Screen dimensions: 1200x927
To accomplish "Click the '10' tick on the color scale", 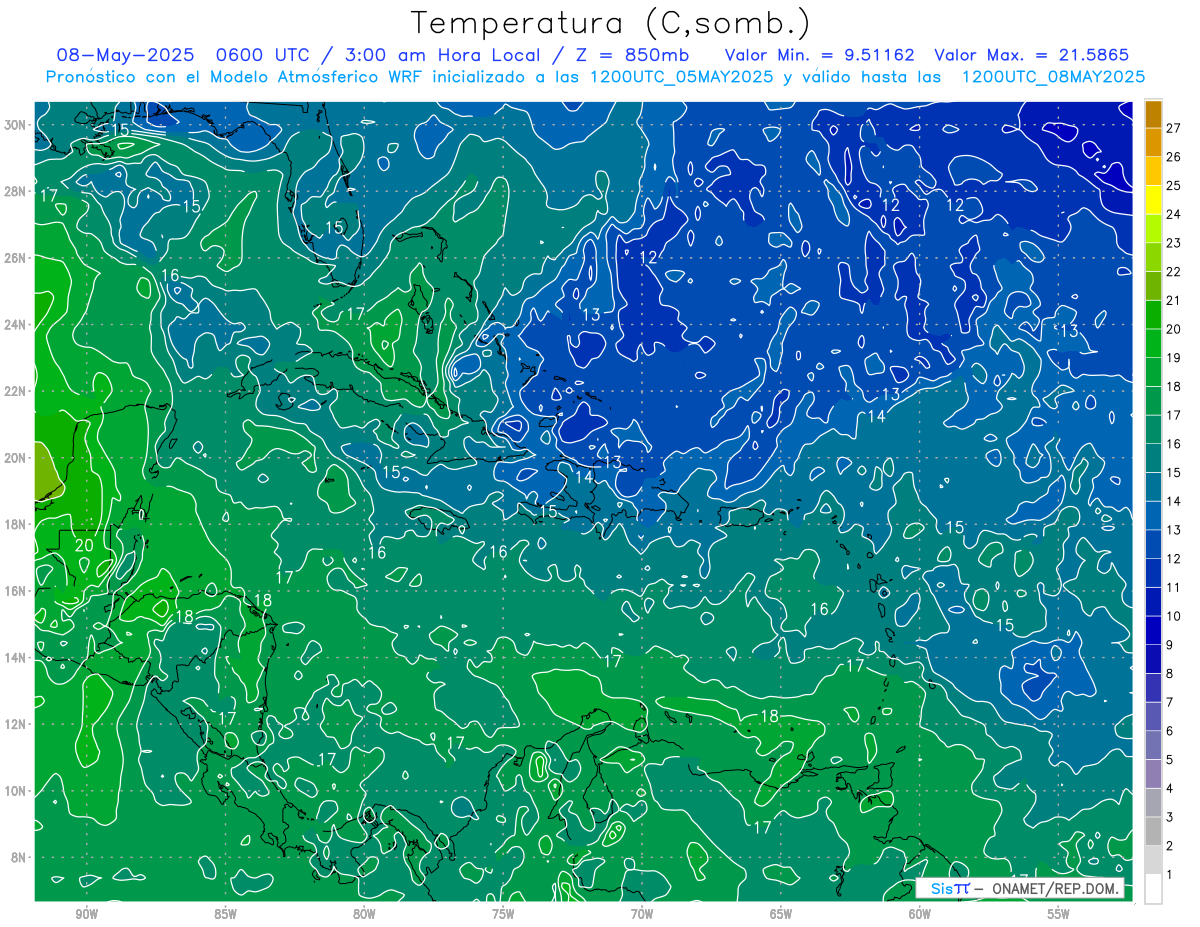I will 1174,617.
